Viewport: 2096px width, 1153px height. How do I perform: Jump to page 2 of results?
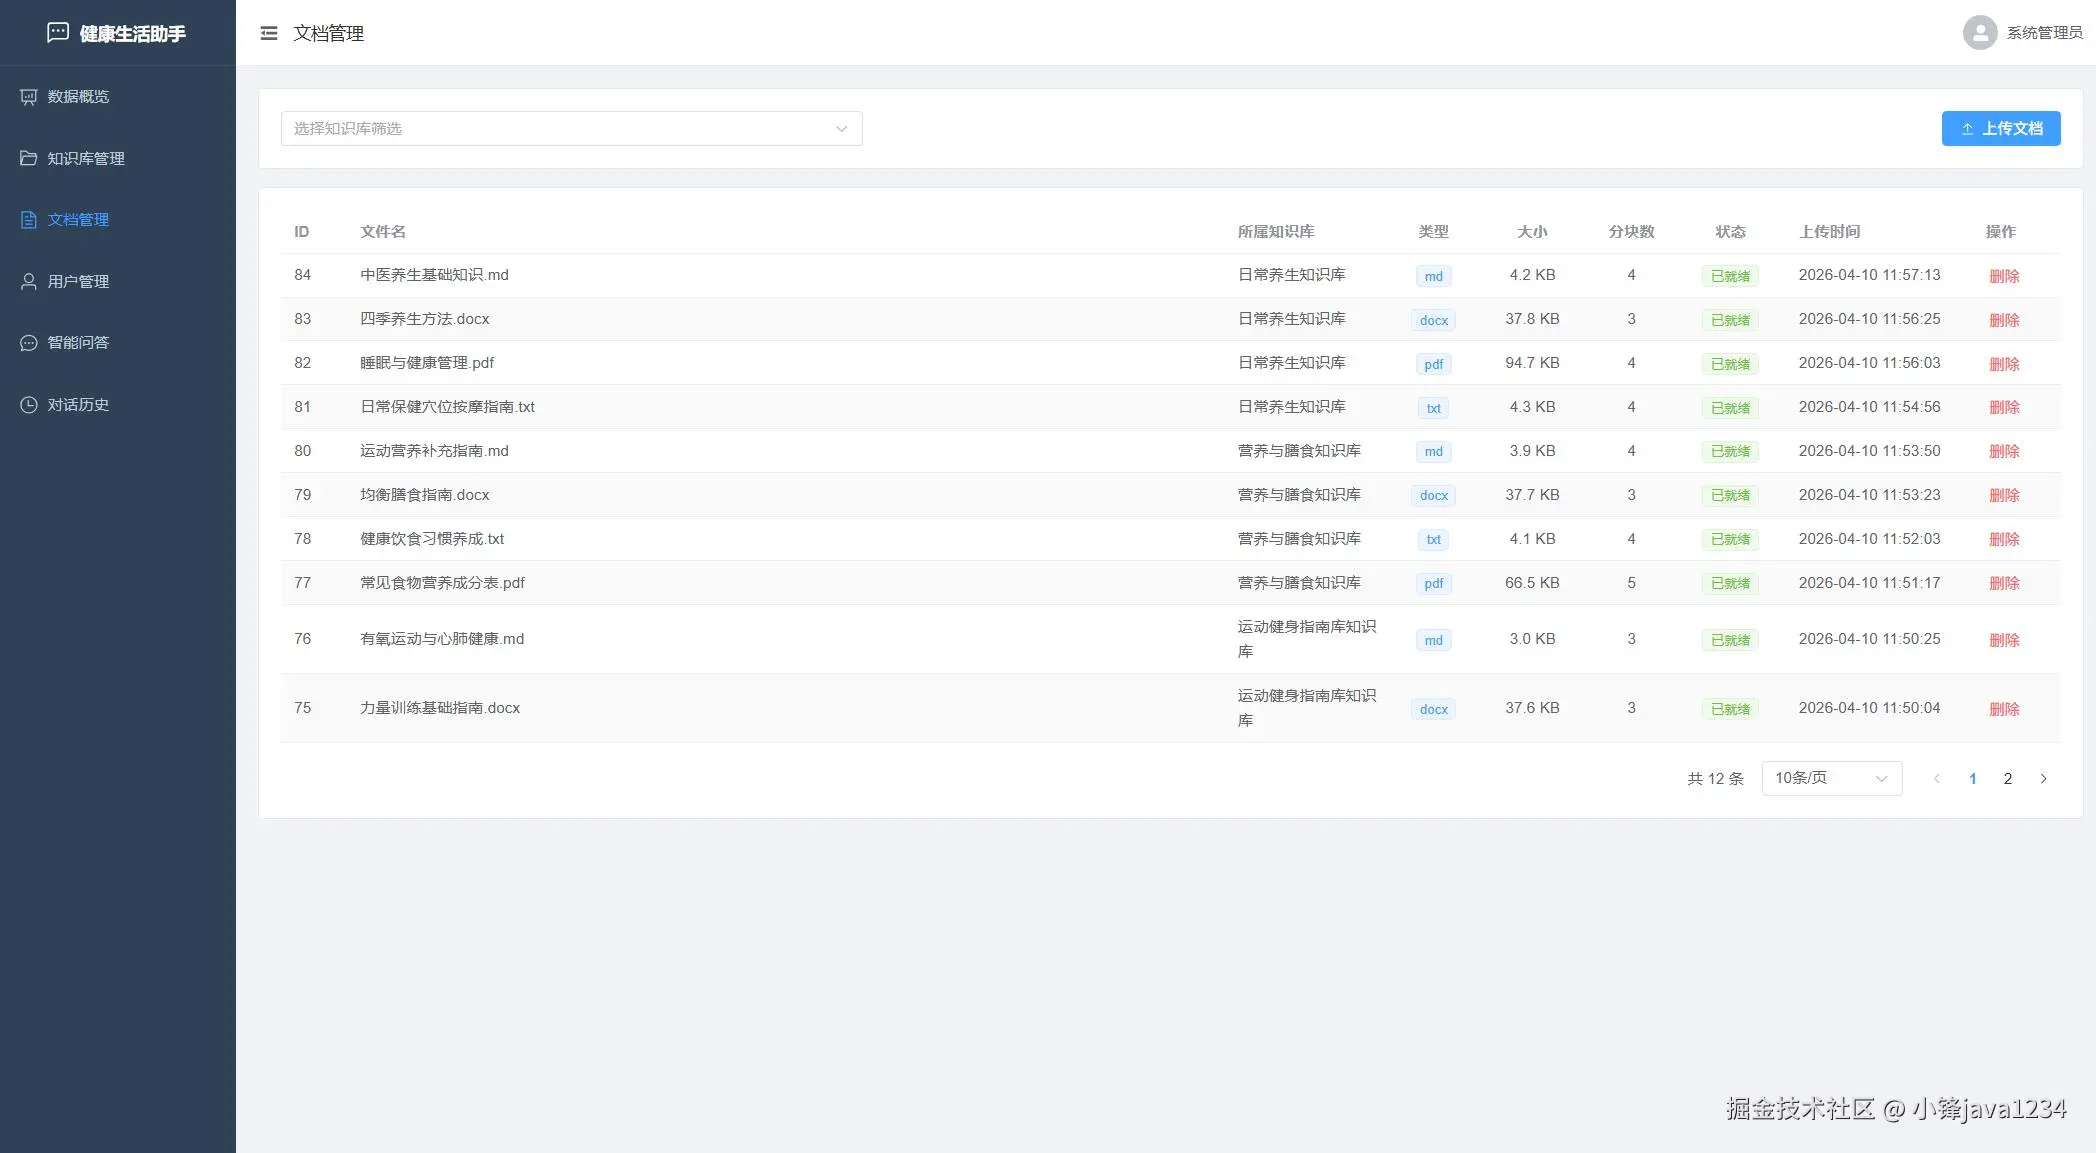[x=2007, y=778]
